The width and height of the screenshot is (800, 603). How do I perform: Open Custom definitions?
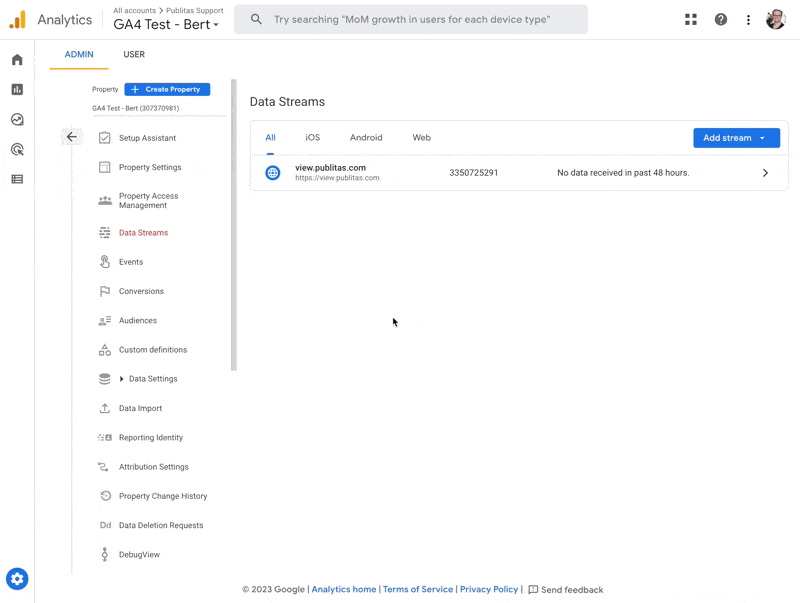(153, 349)
